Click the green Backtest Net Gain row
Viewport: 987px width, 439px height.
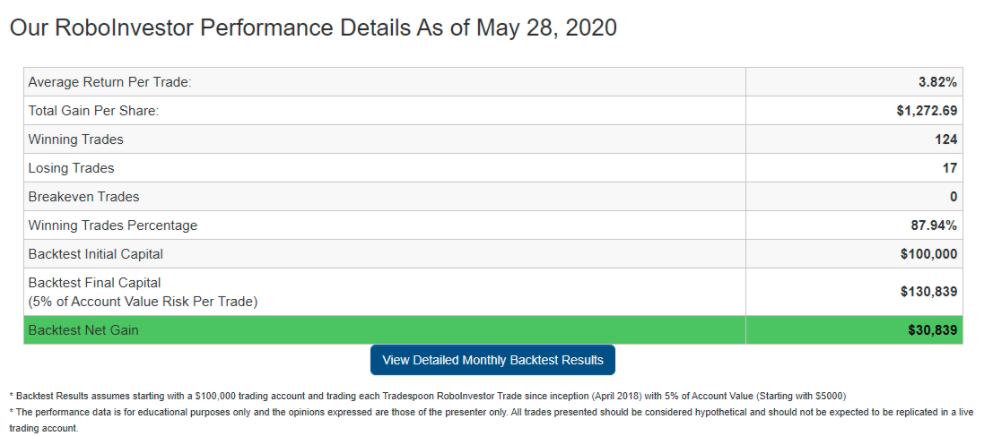point(494,330)
